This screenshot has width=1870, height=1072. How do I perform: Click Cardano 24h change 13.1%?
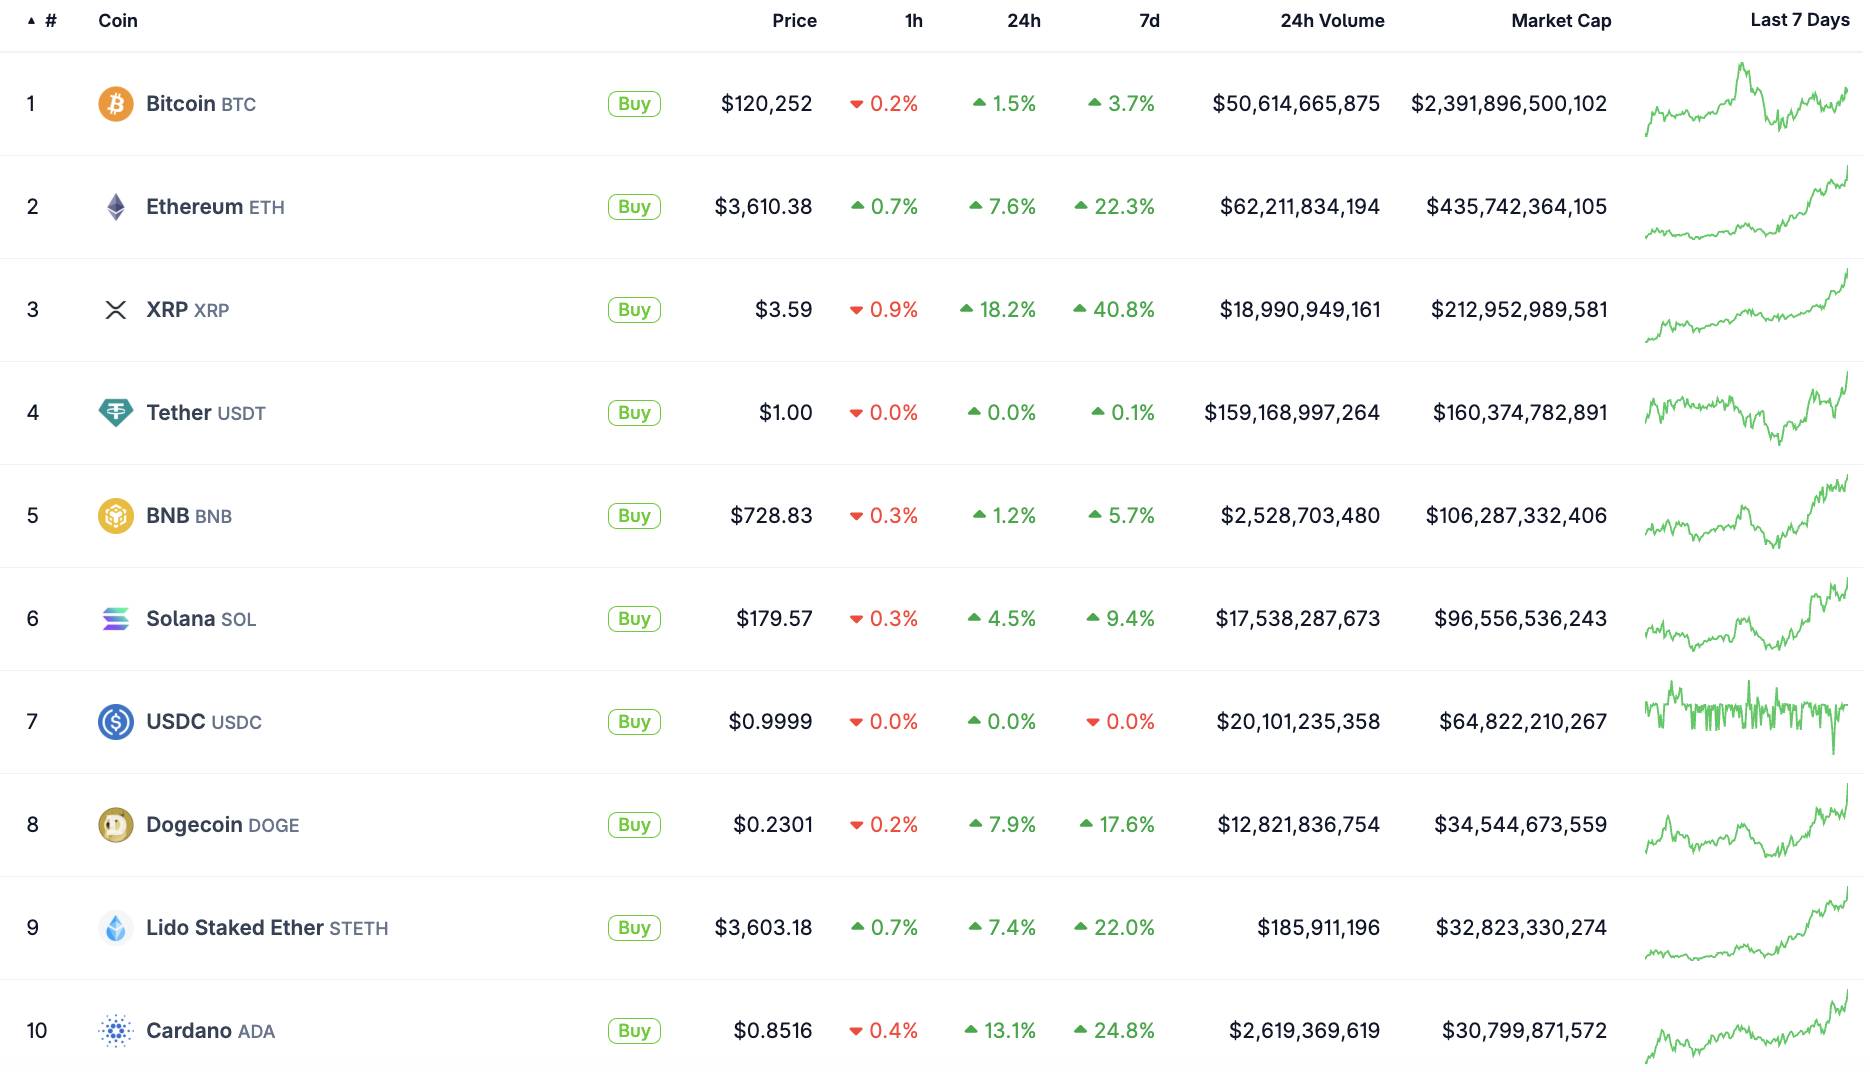tap(1000, 1031)
